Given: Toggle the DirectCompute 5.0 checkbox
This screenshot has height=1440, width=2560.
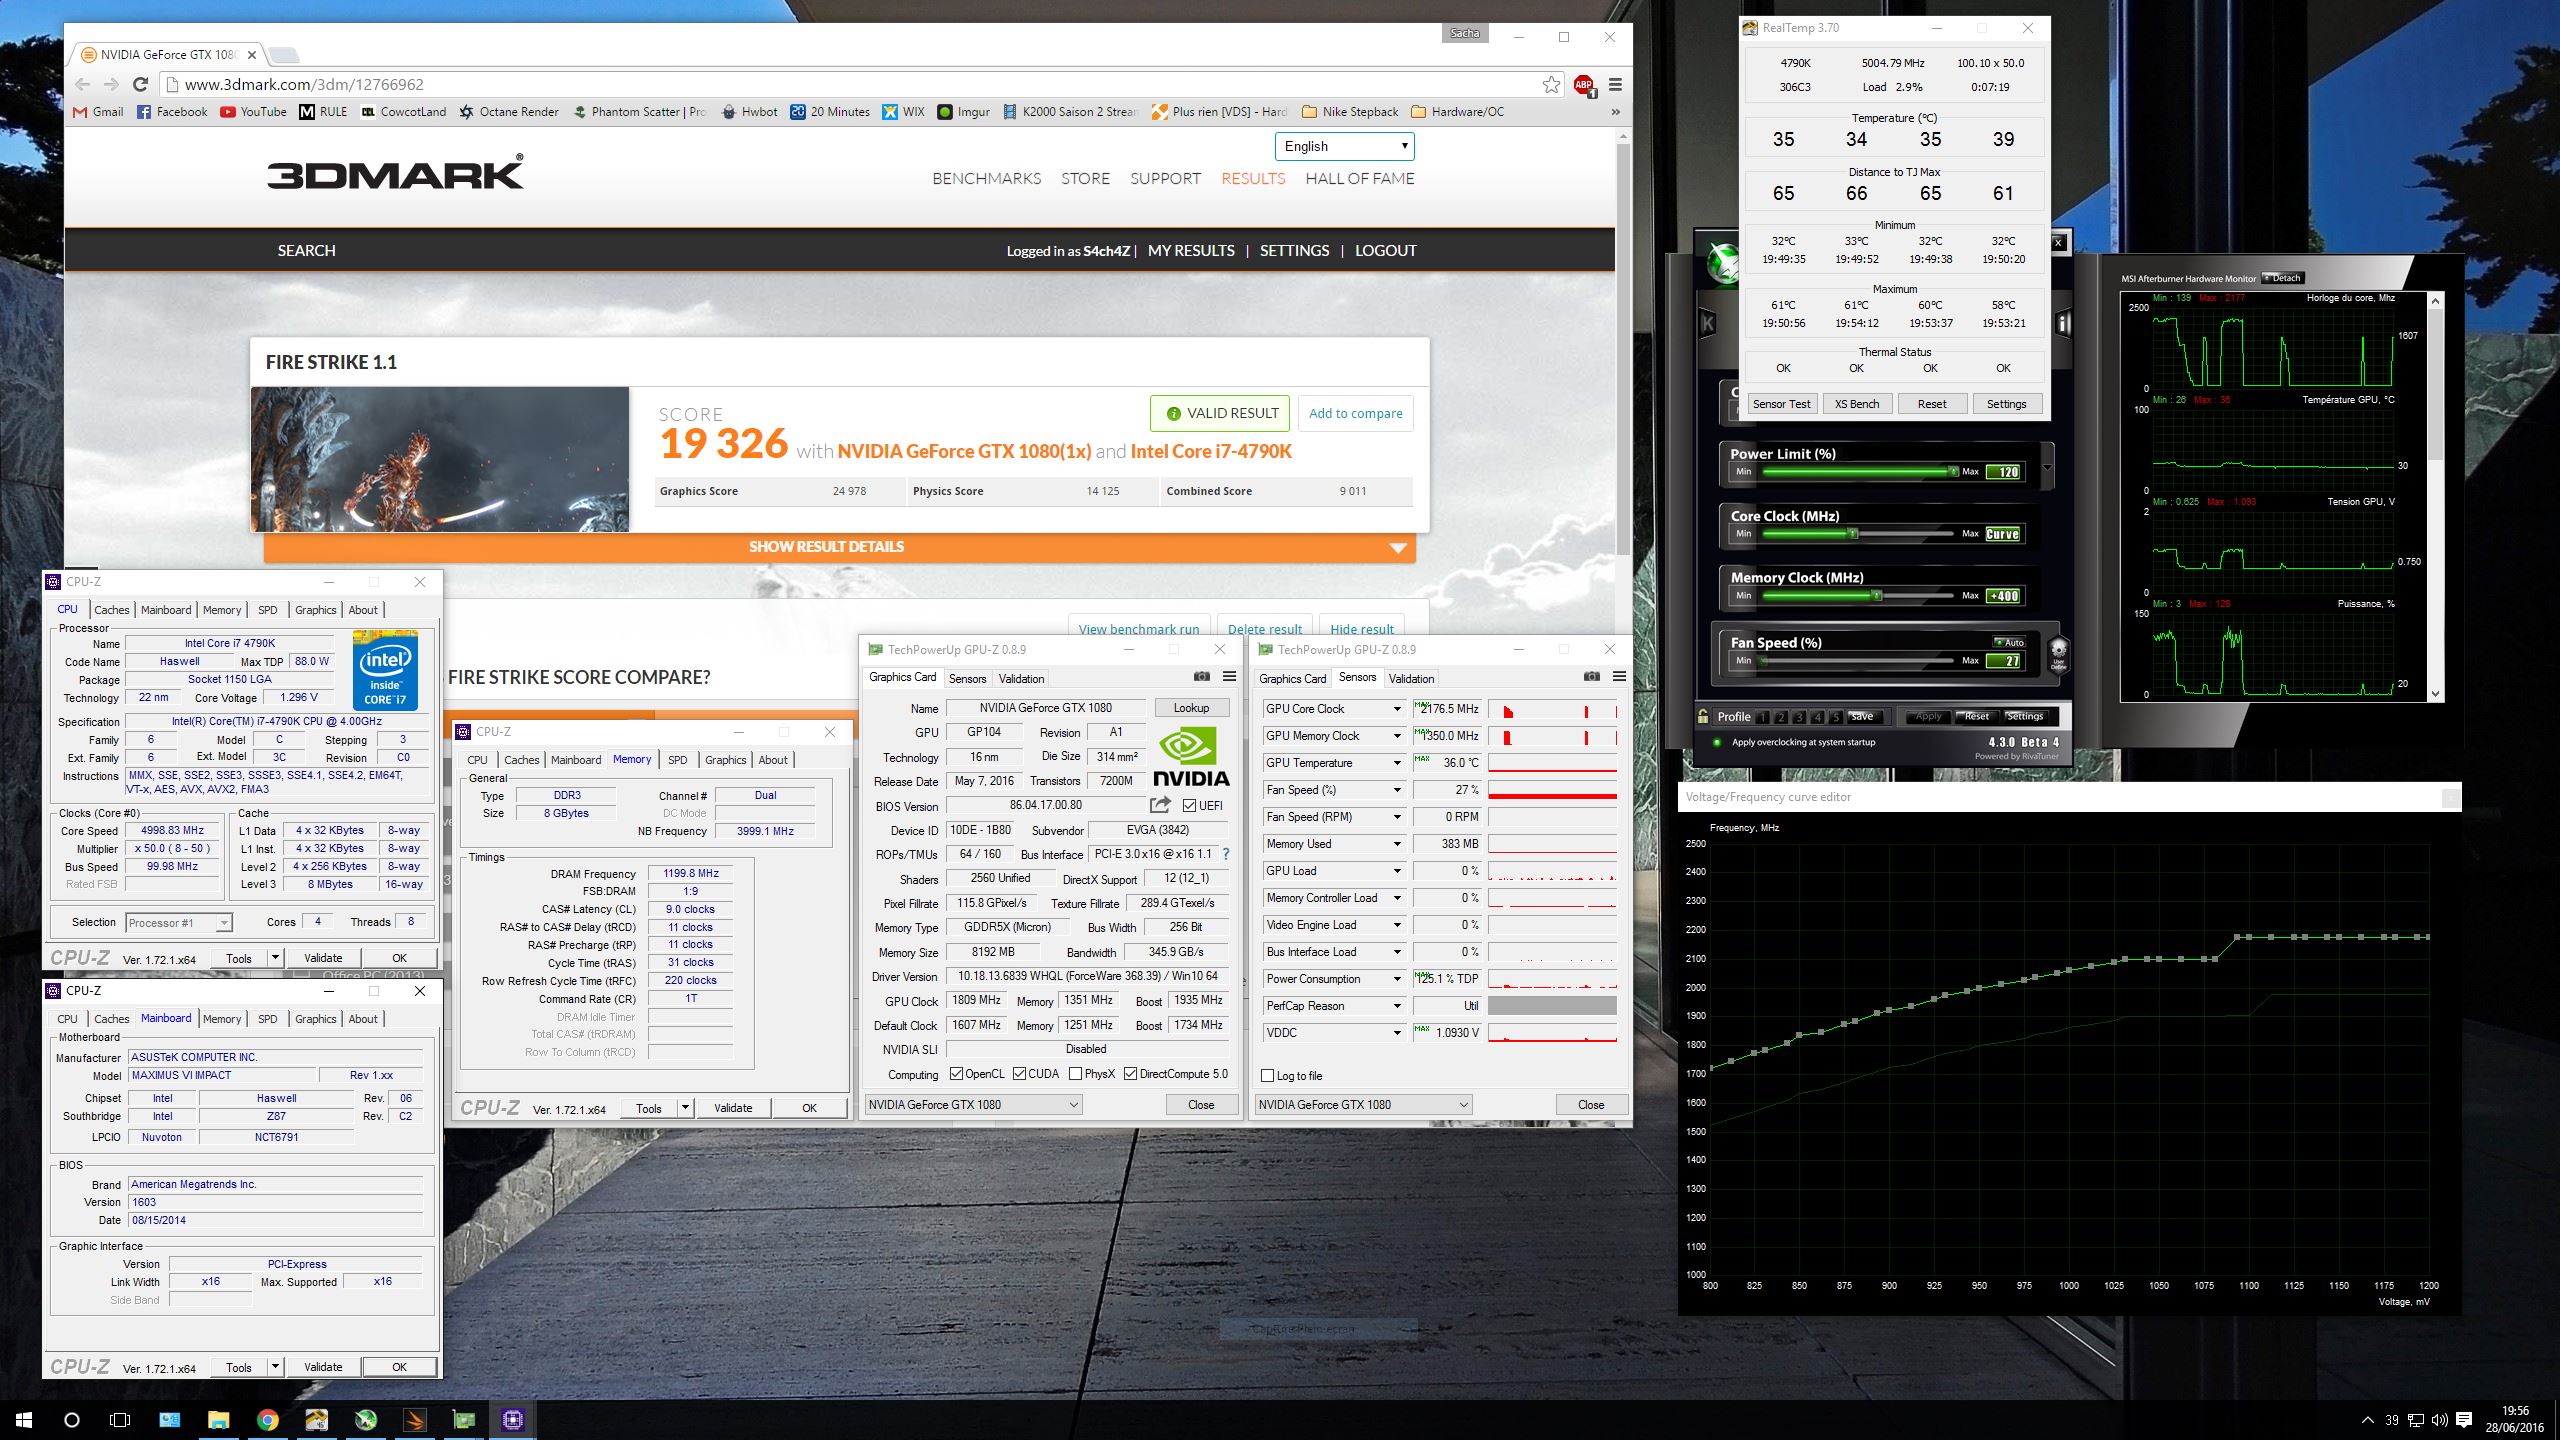Looking at the screenshot, I should 1130,1074.
